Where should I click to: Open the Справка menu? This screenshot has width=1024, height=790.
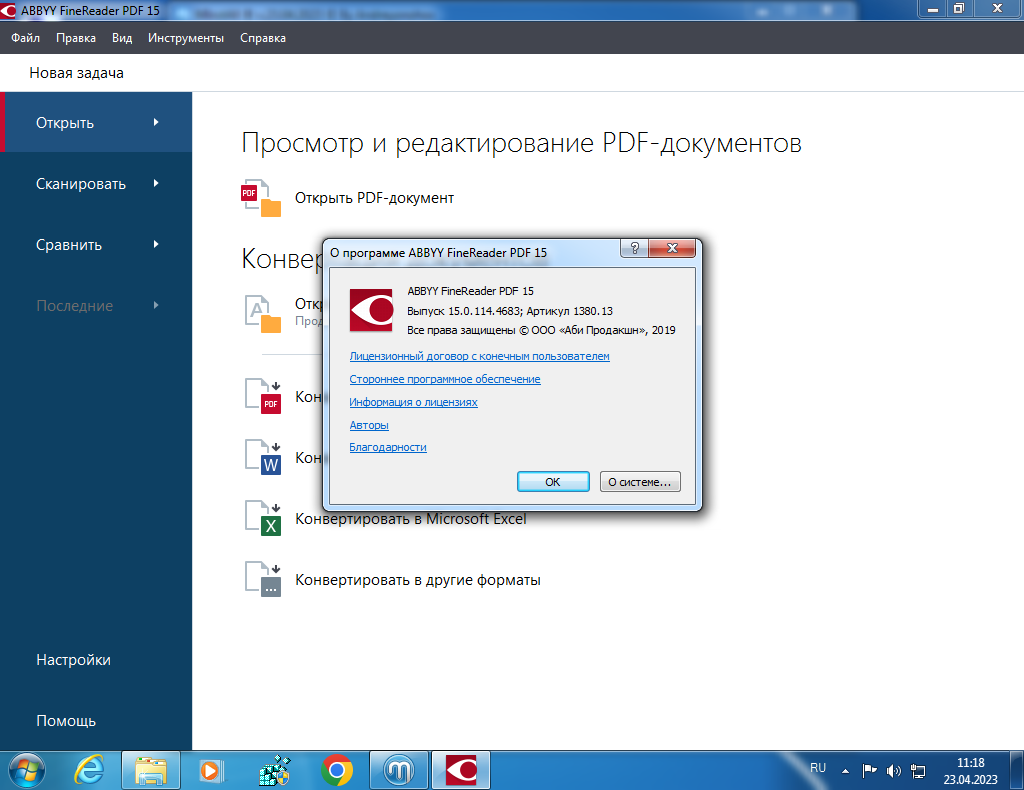tap(263, 38)
